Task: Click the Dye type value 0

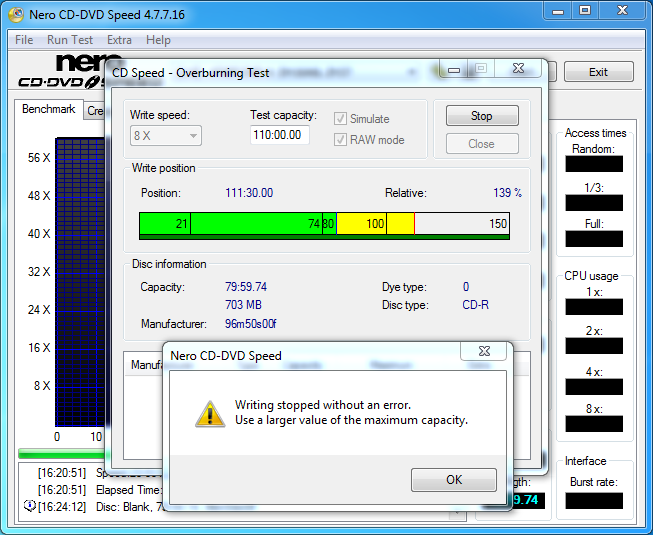Action: (x=466, y=287)
